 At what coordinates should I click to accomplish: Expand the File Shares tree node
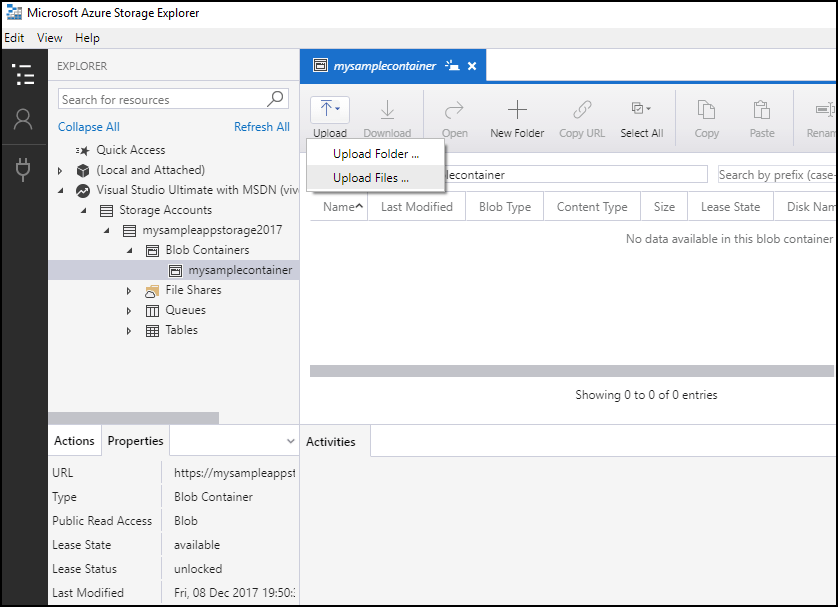128,290
